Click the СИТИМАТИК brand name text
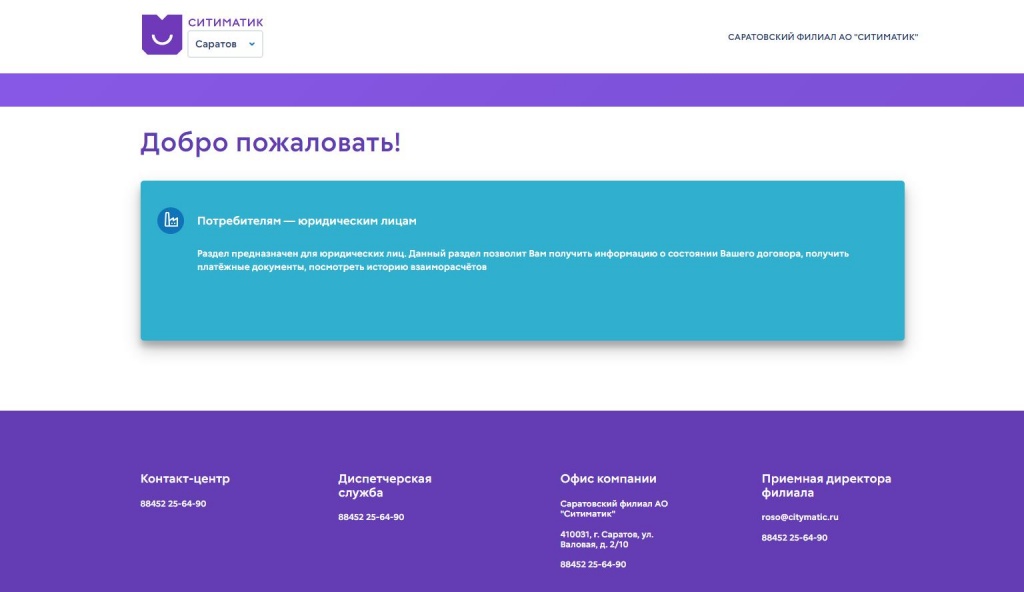This screenshot has height=592, width=1024. [225, 22]
